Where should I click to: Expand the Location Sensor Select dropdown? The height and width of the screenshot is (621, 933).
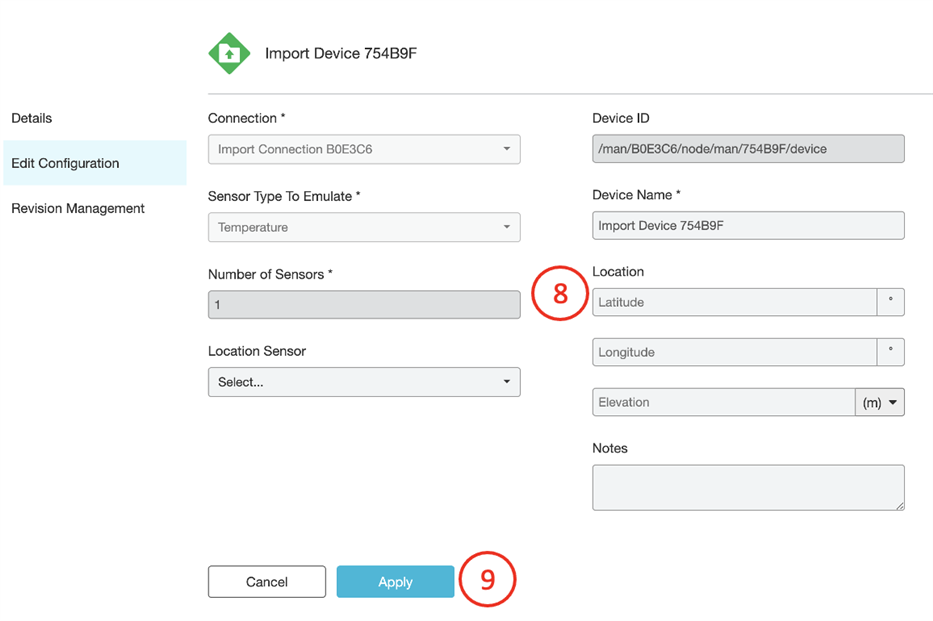click(364, 382)
